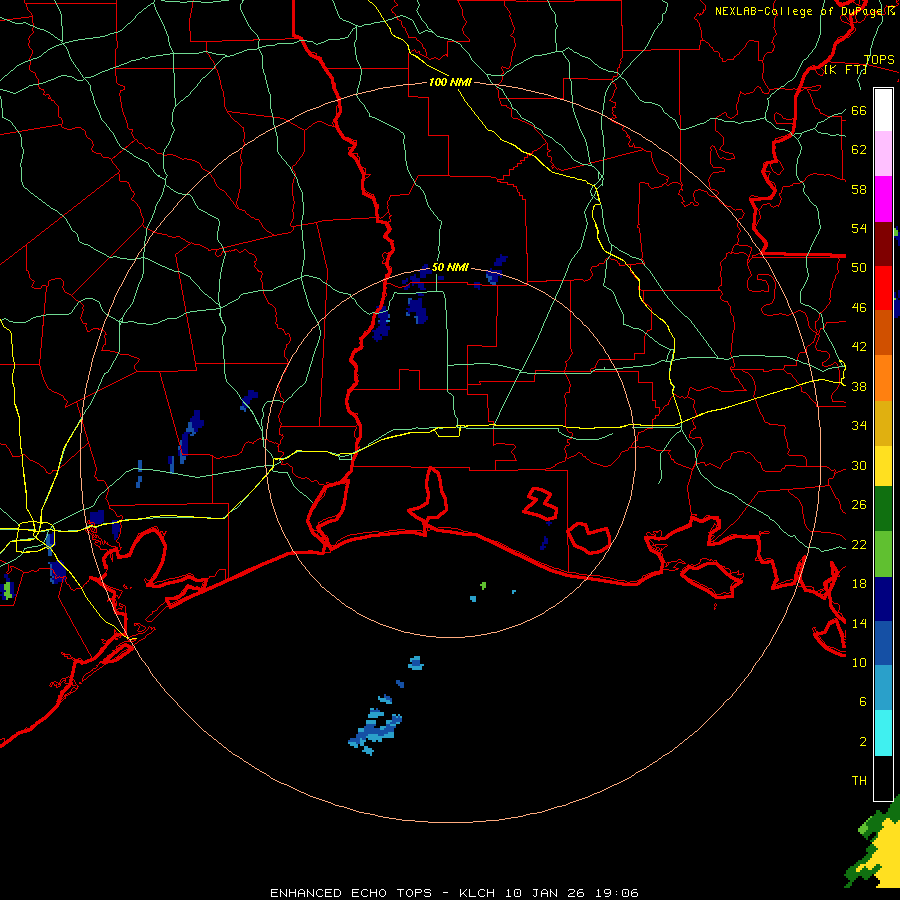Click the '58' legend value
The height and width of the screenshot is (900, 900).
859,189
